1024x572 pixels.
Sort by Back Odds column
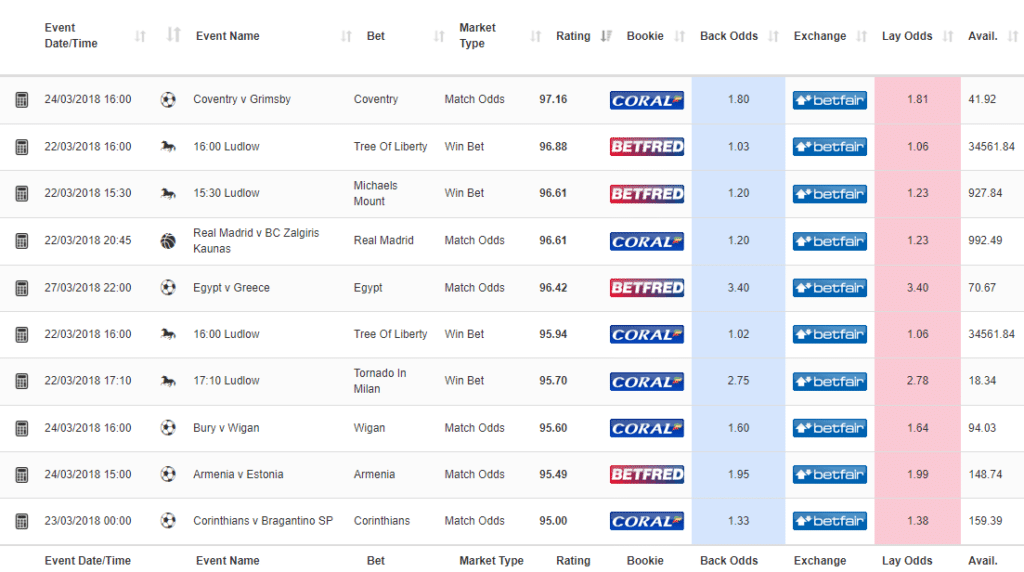[x=773, y=36]
